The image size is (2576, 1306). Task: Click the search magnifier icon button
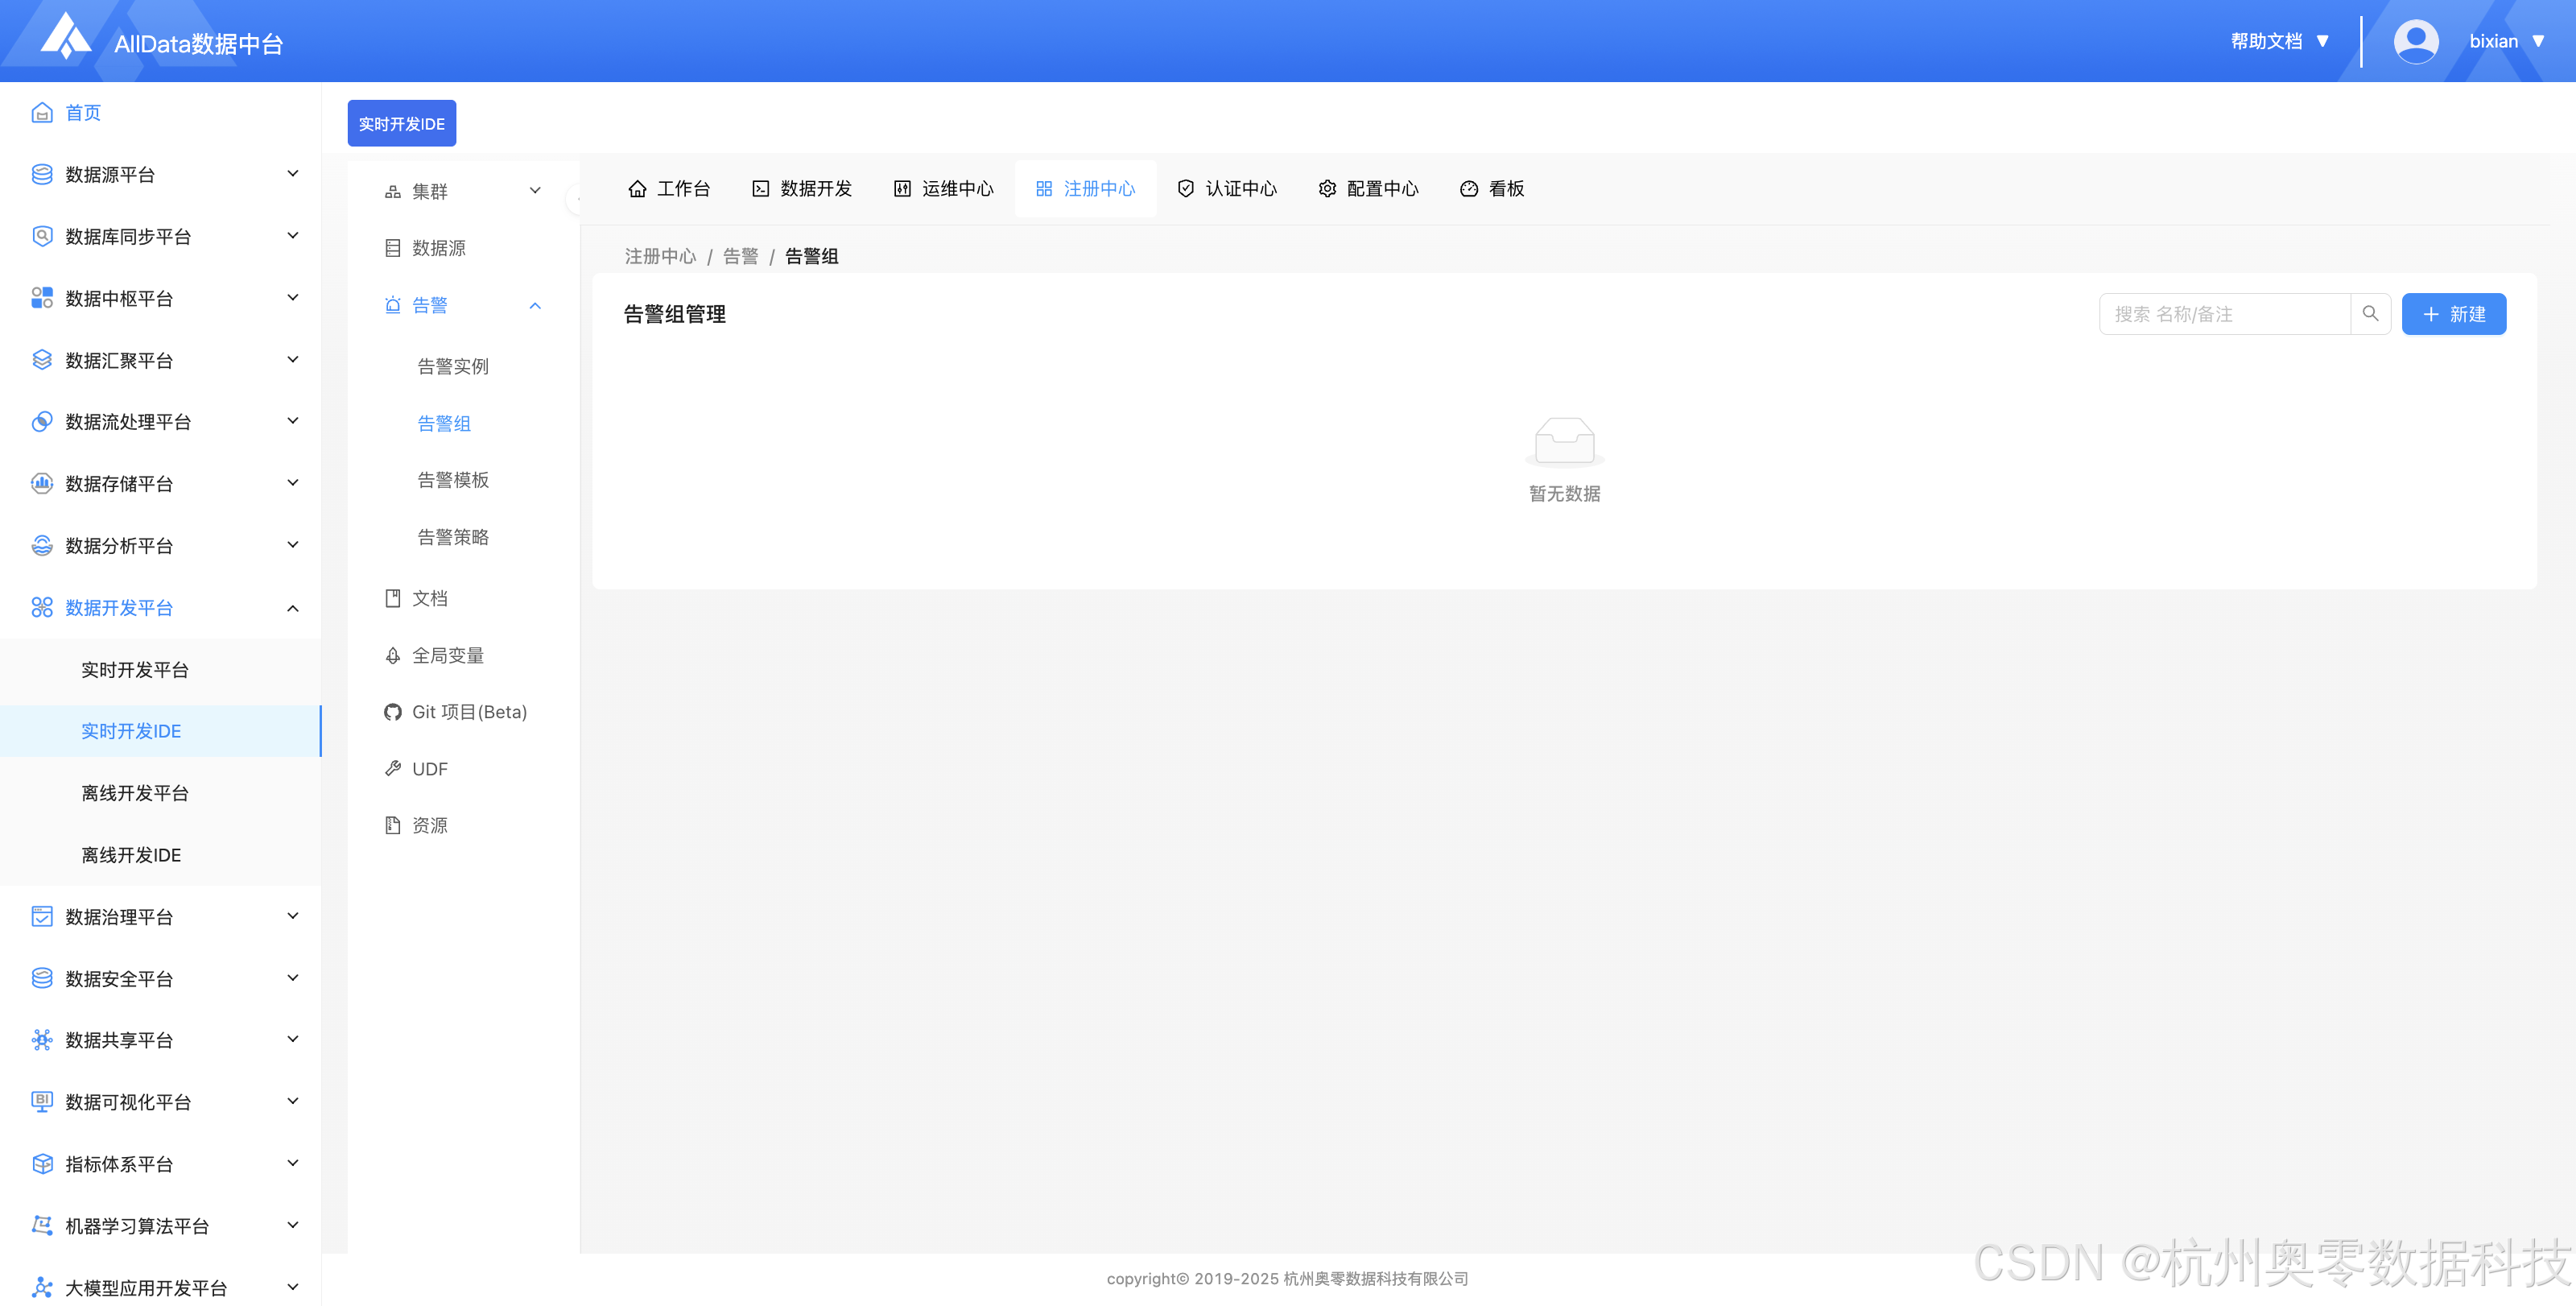coord(2369,314)
